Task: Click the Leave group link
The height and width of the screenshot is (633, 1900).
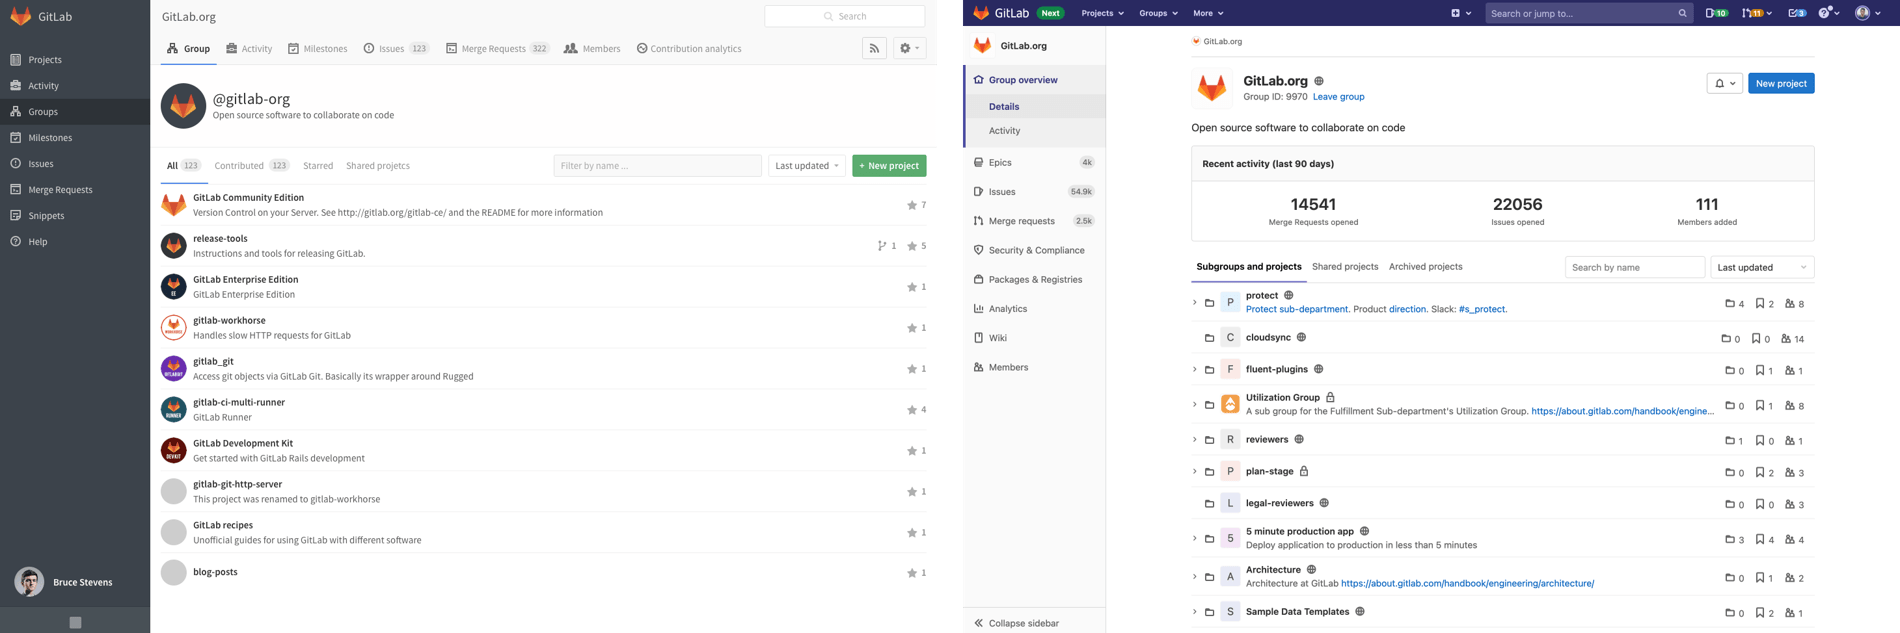Action: (1338, 97)
